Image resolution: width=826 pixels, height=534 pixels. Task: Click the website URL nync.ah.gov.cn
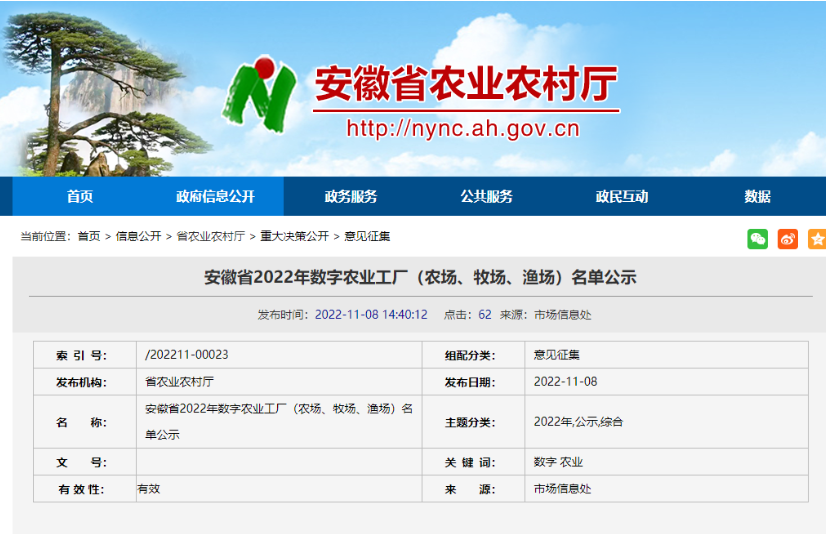463,128
